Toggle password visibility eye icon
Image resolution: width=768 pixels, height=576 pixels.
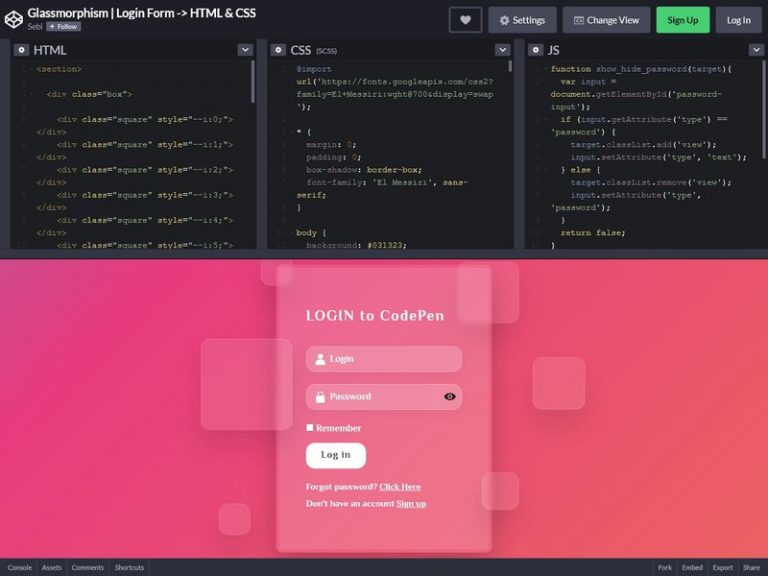click(449, 397)
